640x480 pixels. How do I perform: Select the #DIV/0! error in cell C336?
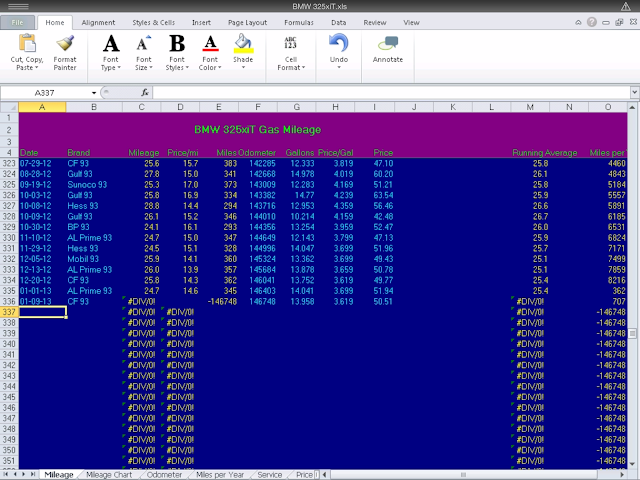point(141,301)
